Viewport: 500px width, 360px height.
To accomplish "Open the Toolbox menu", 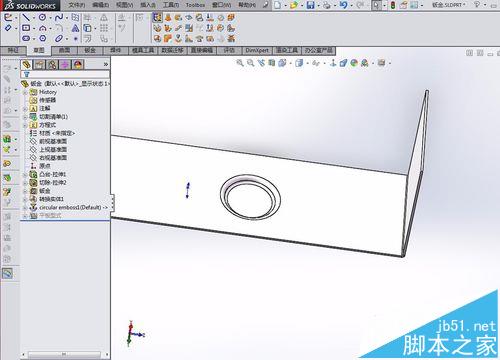I will tap(195, 5).
